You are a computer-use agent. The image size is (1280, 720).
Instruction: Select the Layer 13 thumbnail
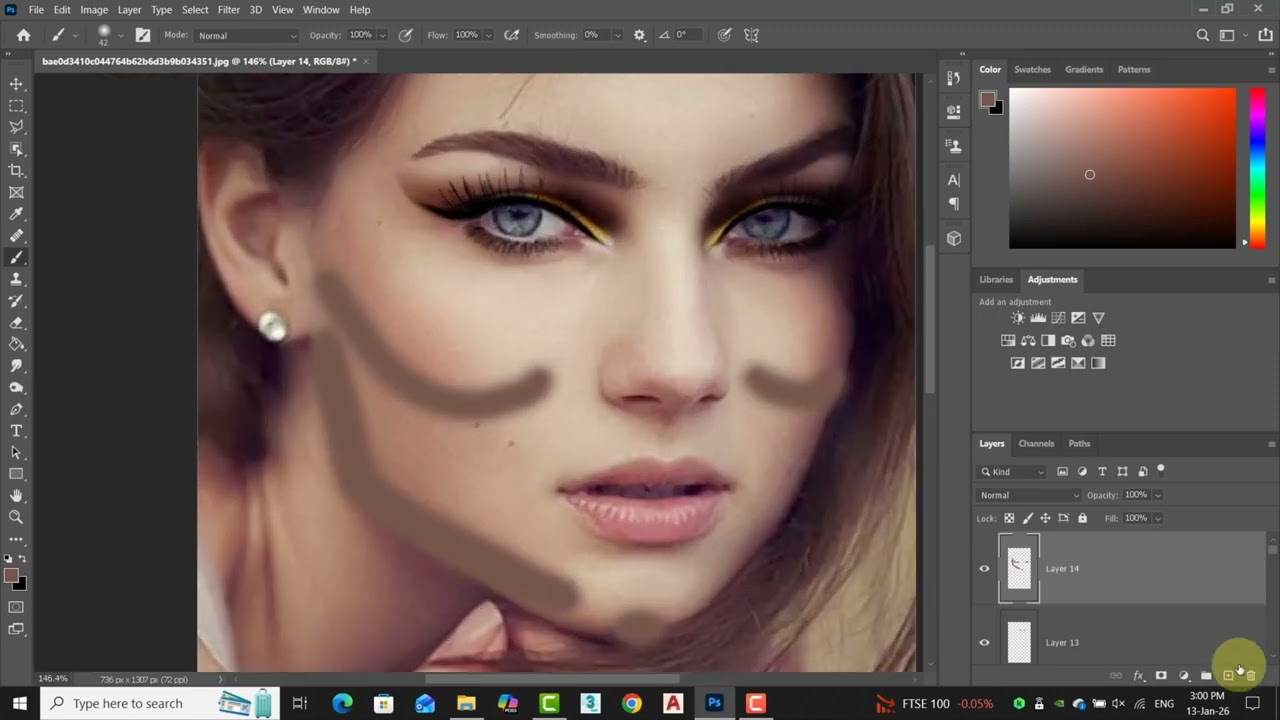[1019, 642]
